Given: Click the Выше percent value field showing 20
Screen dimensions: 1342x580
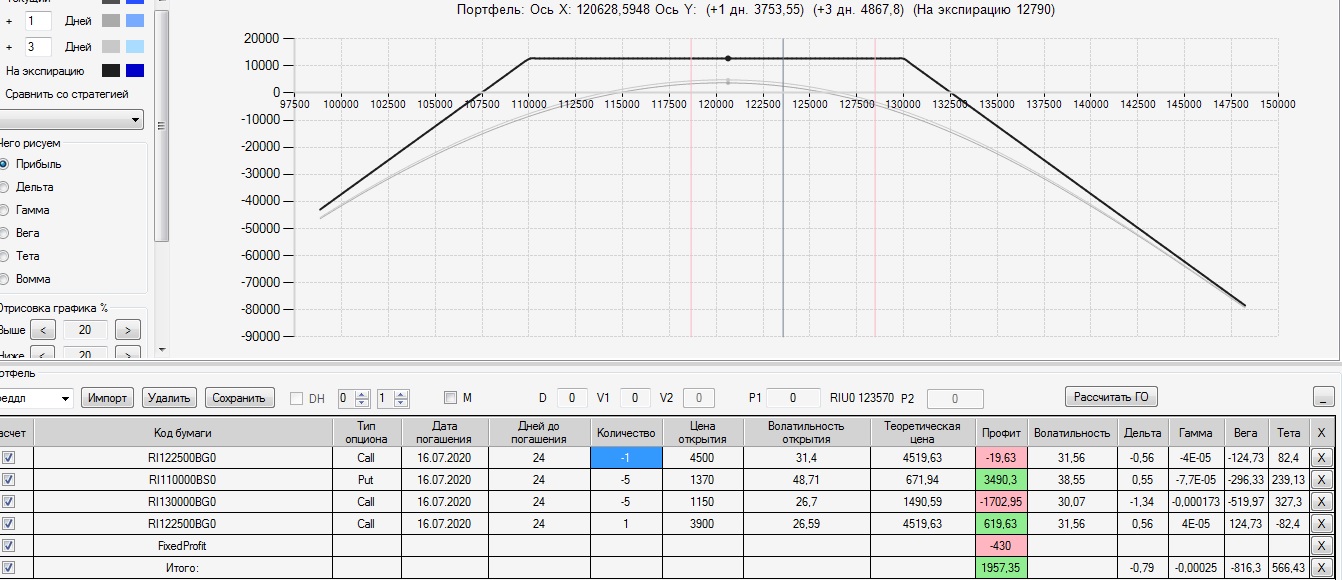Looking at the screenshot, I should click(x=86, y=330).
